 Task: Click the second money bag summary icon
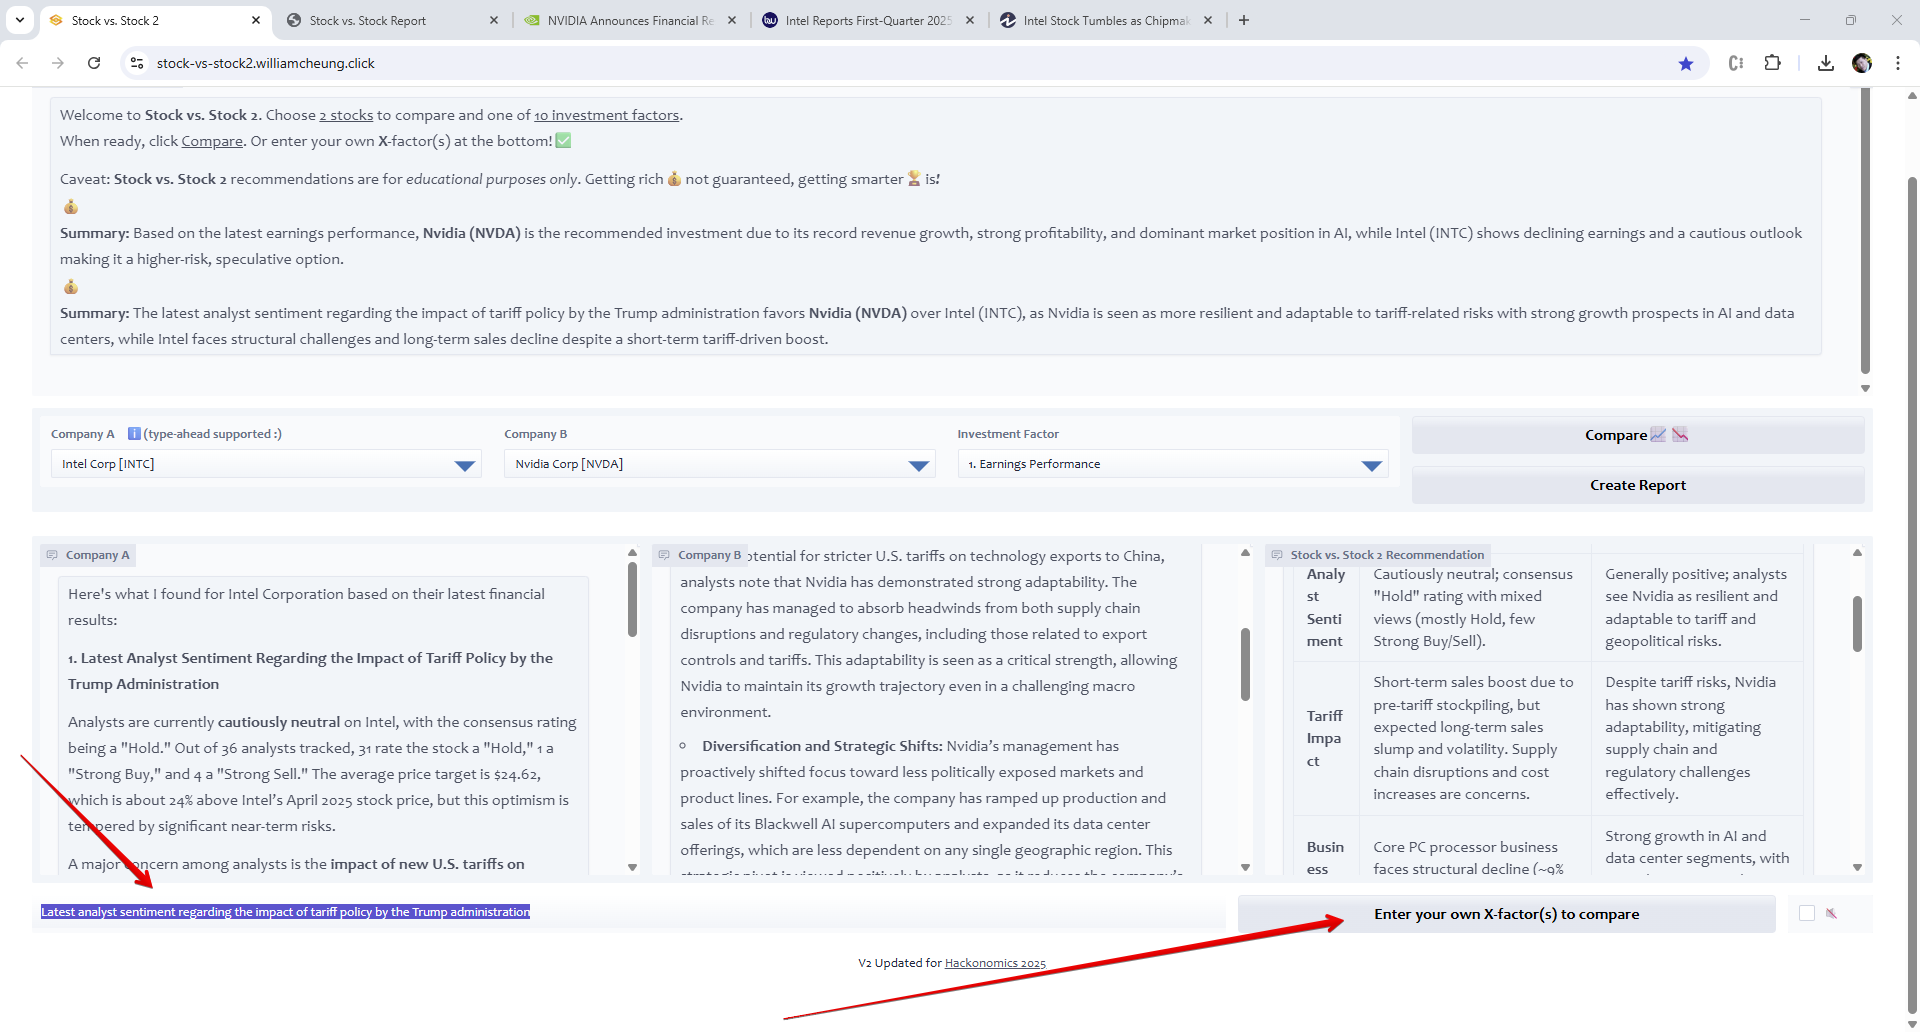click(x=71, y=287)
